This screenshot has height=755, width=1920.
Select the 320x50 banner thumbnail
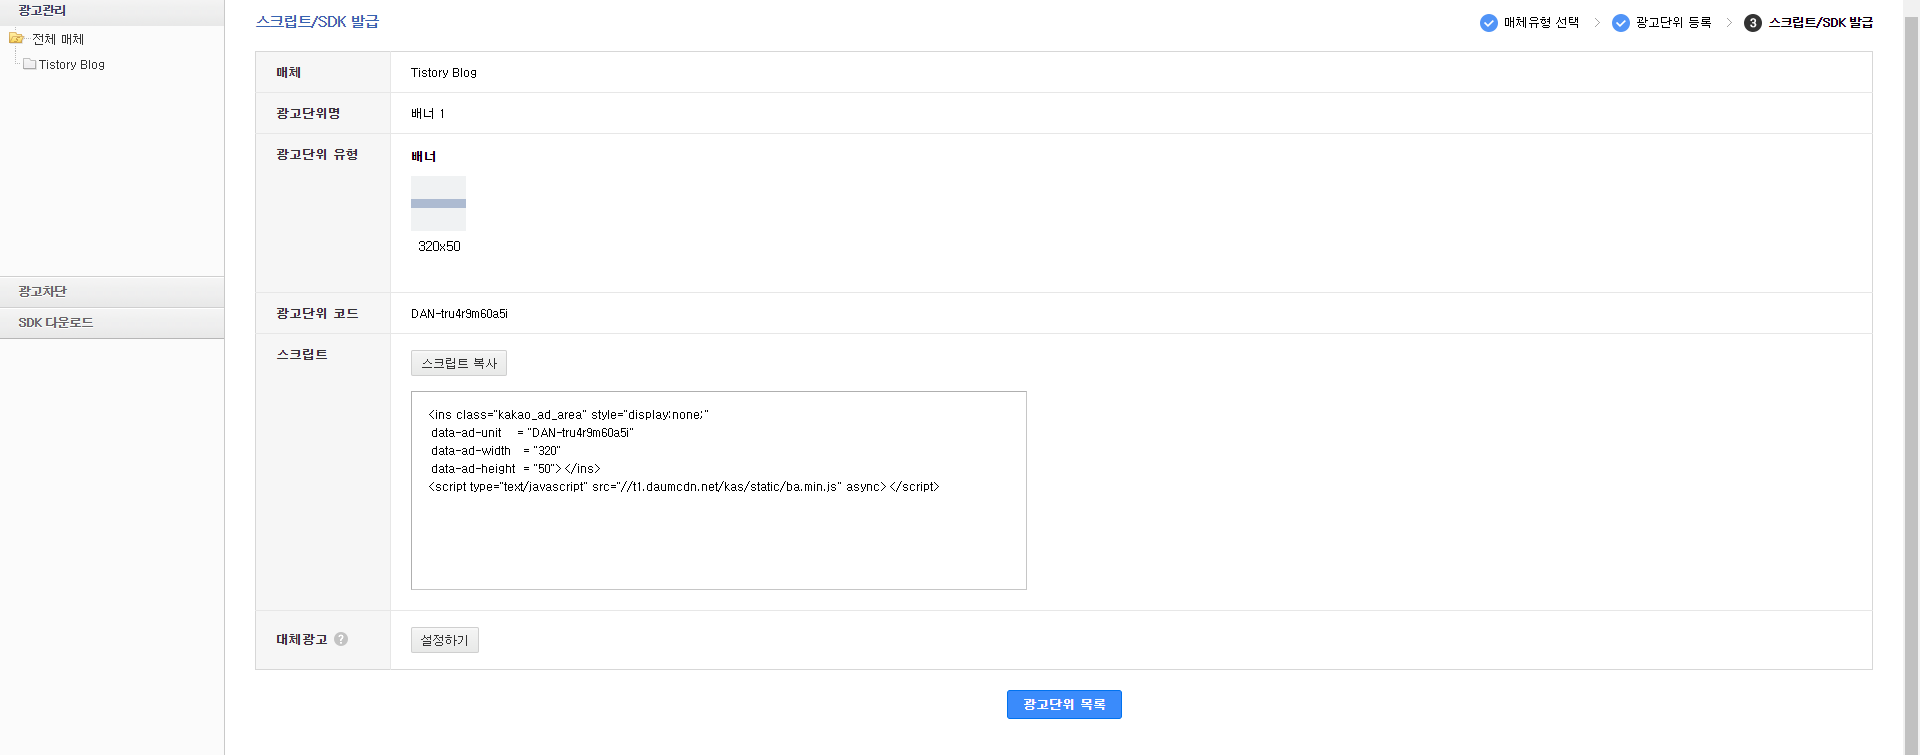[x=438, y=203]
